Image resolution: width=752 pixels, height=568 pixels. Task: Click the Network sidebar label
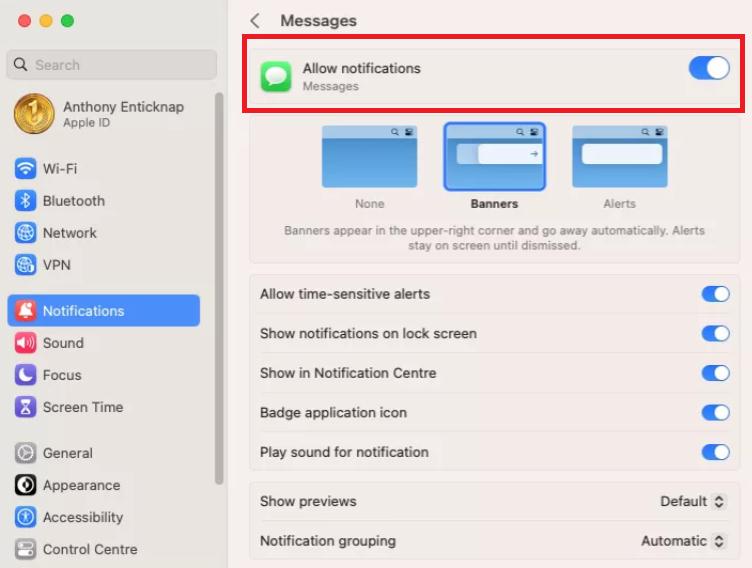[70, 233]
